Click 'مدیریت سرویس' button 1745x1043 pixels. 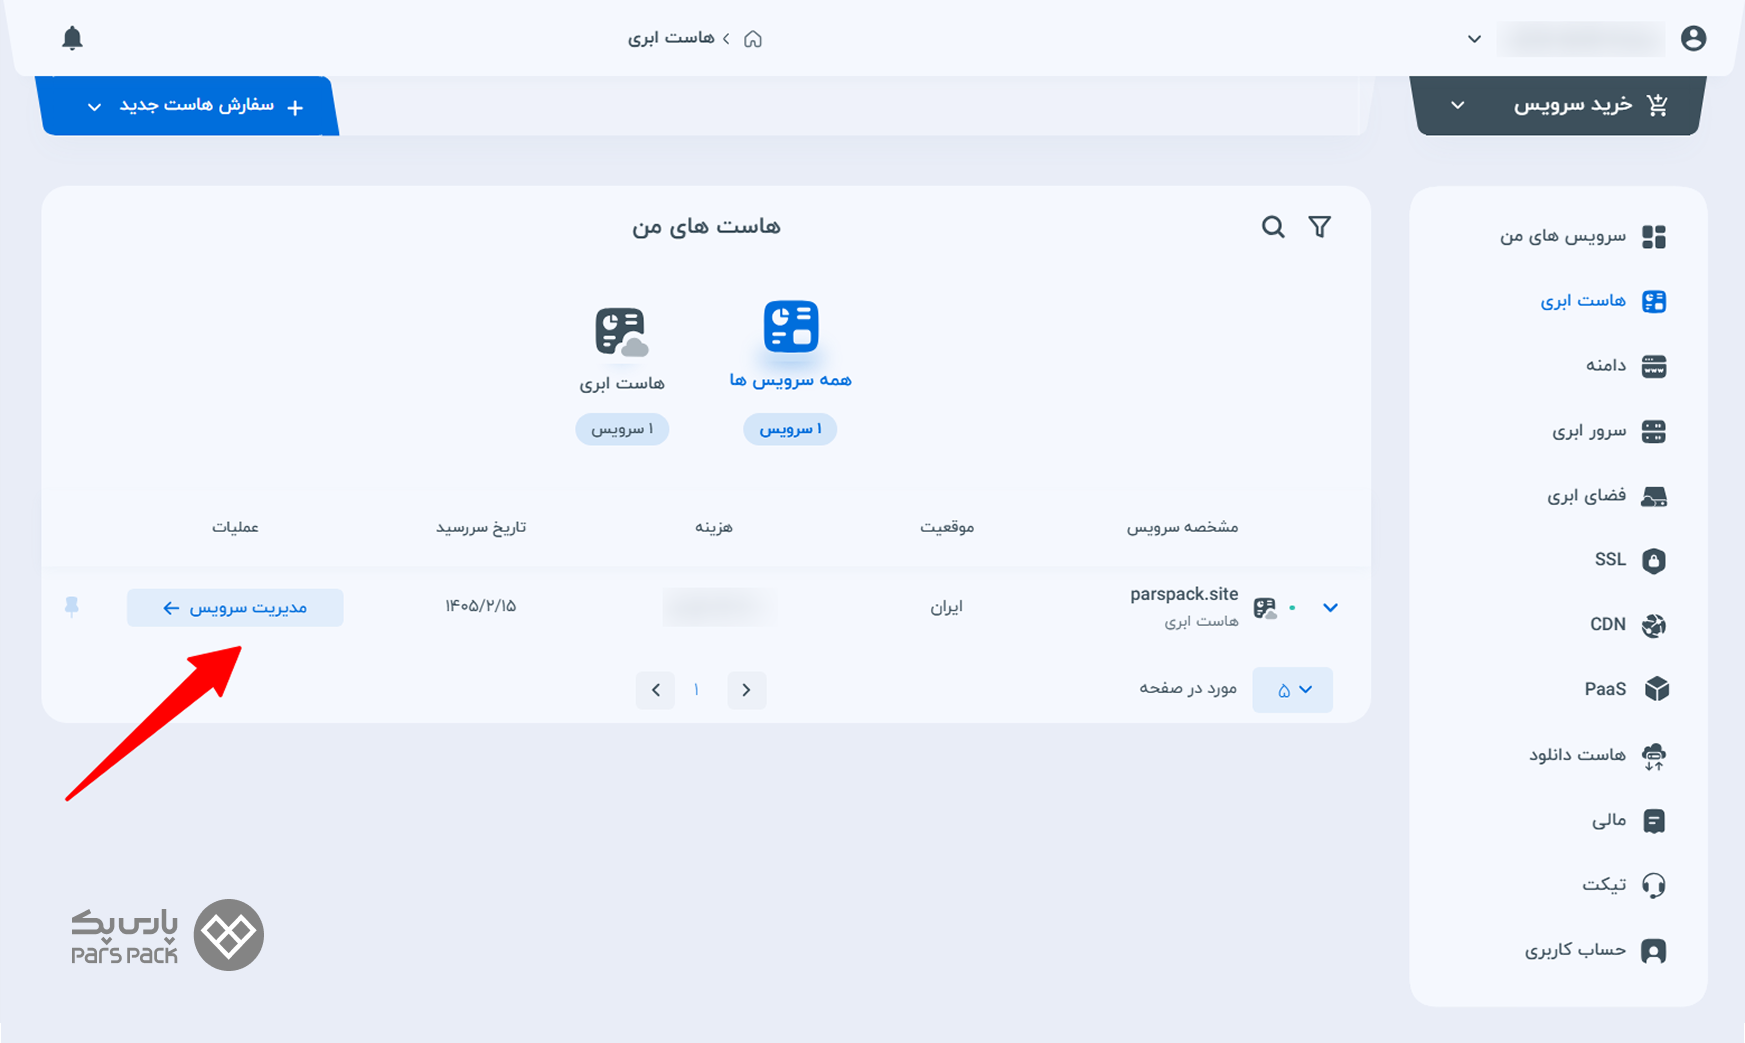235,608
